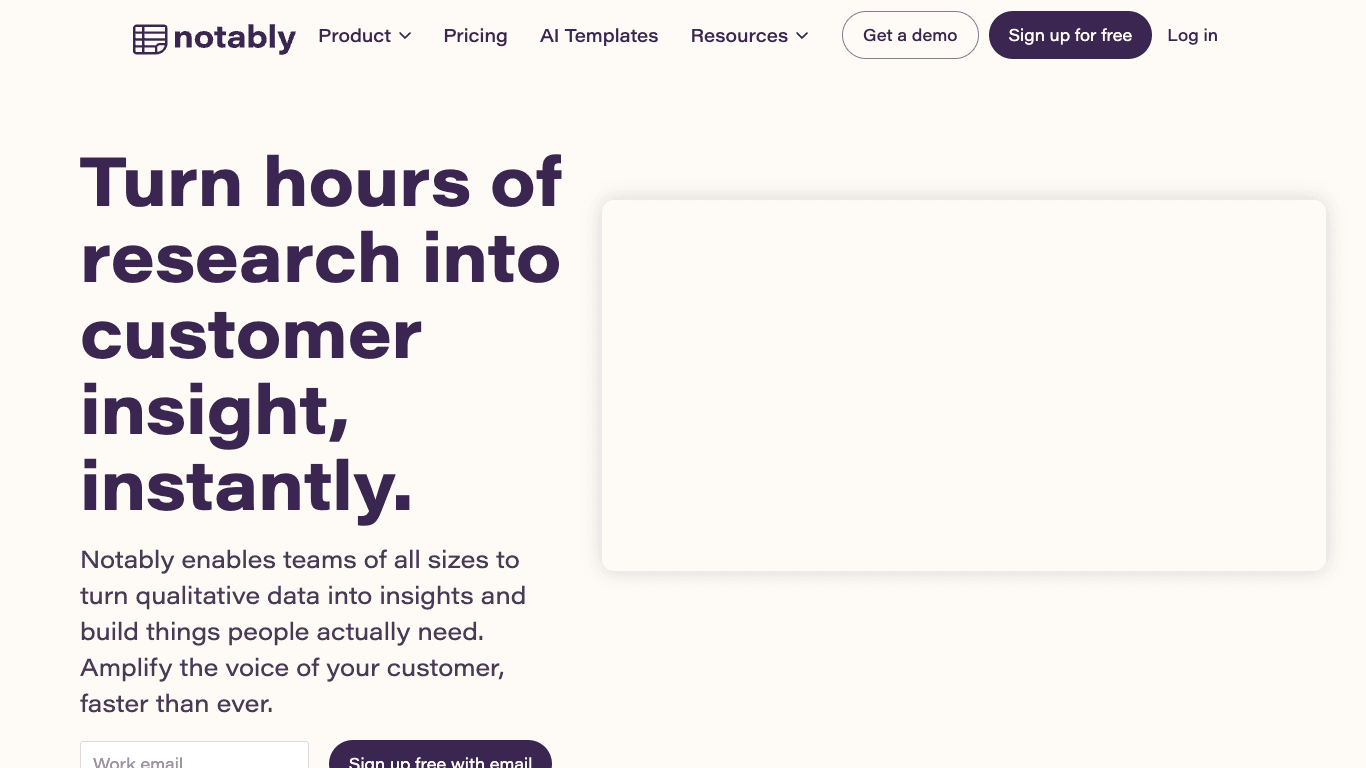Click the "faster than ever." text
Viewport: 1366px width, 768px height.
tap(176, 703)
